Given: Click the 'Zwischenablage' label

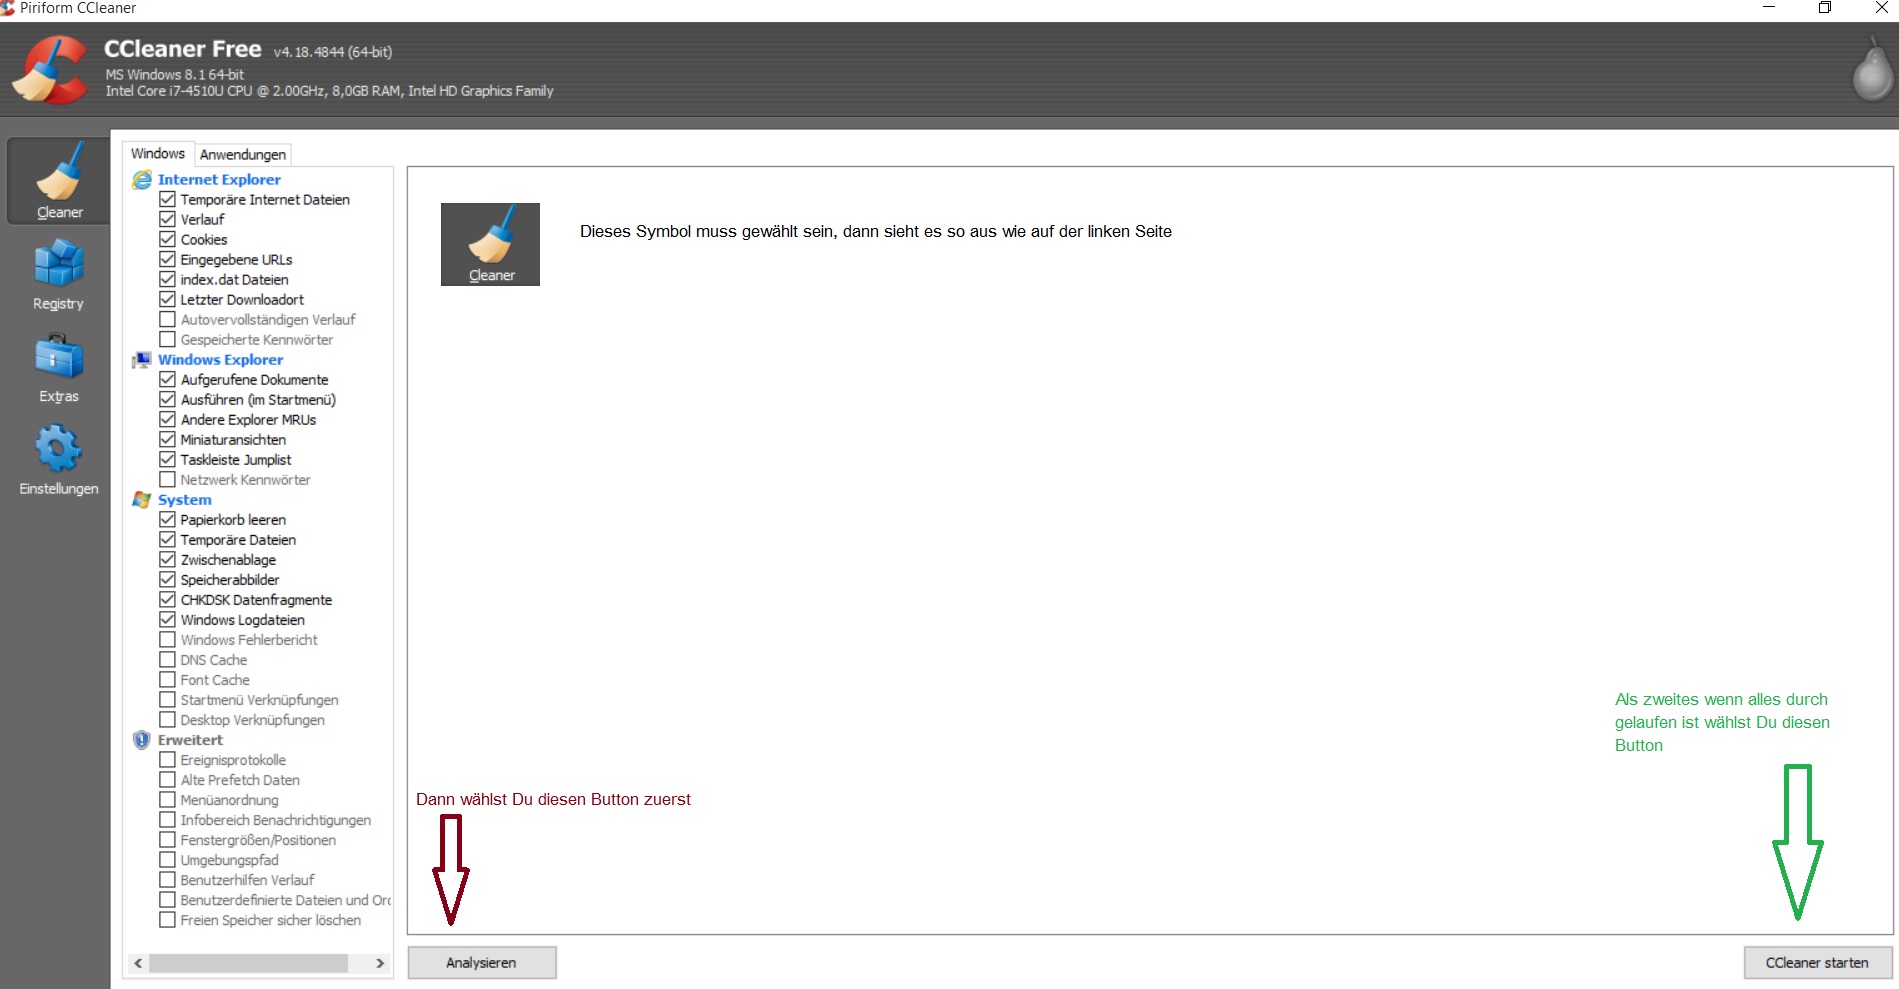Looking at the screenshot, I should [228, 560].
